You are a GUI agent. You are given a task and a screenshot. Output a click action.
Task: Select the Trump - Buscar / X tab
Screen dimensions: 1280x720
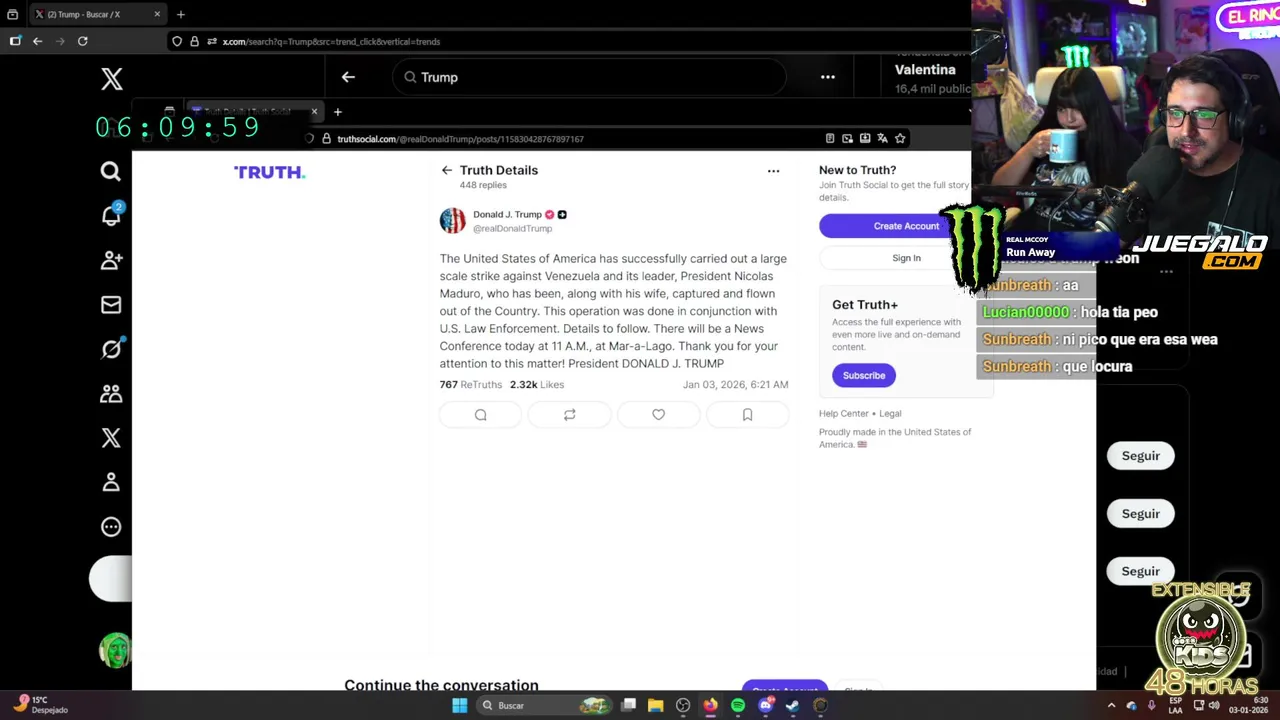tap(95, 15)
